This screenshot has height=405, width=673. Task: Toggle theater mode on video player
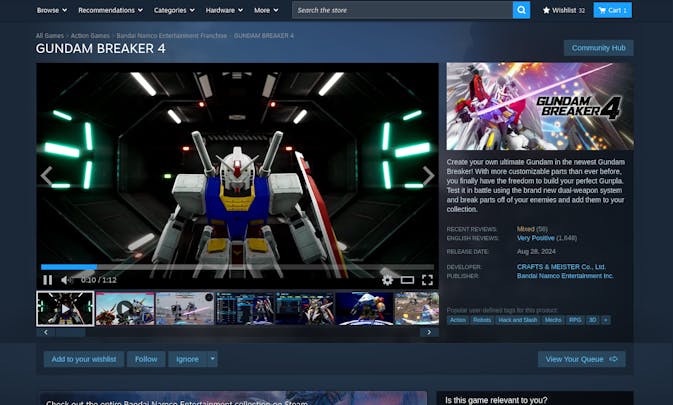[407, 280]
